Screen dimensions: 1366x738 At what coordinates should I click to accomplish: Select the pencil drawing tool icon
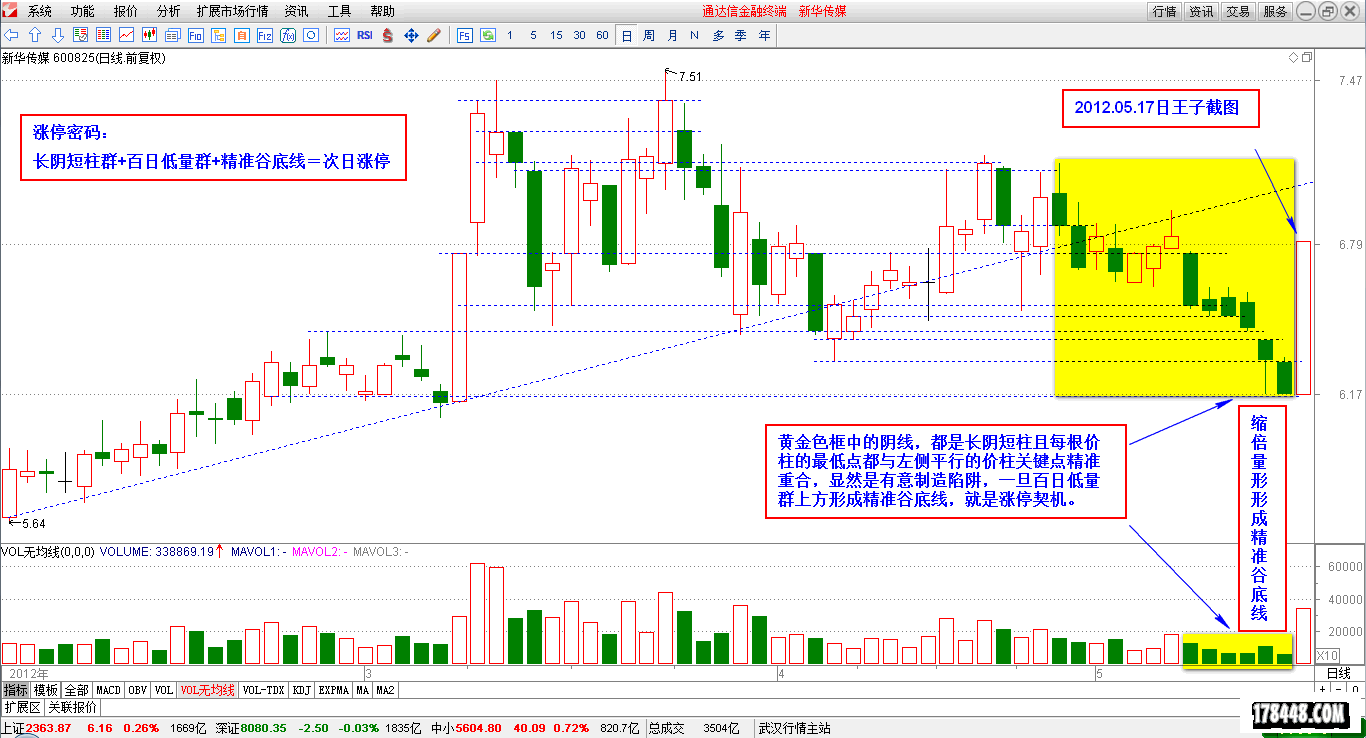(434, 35)
